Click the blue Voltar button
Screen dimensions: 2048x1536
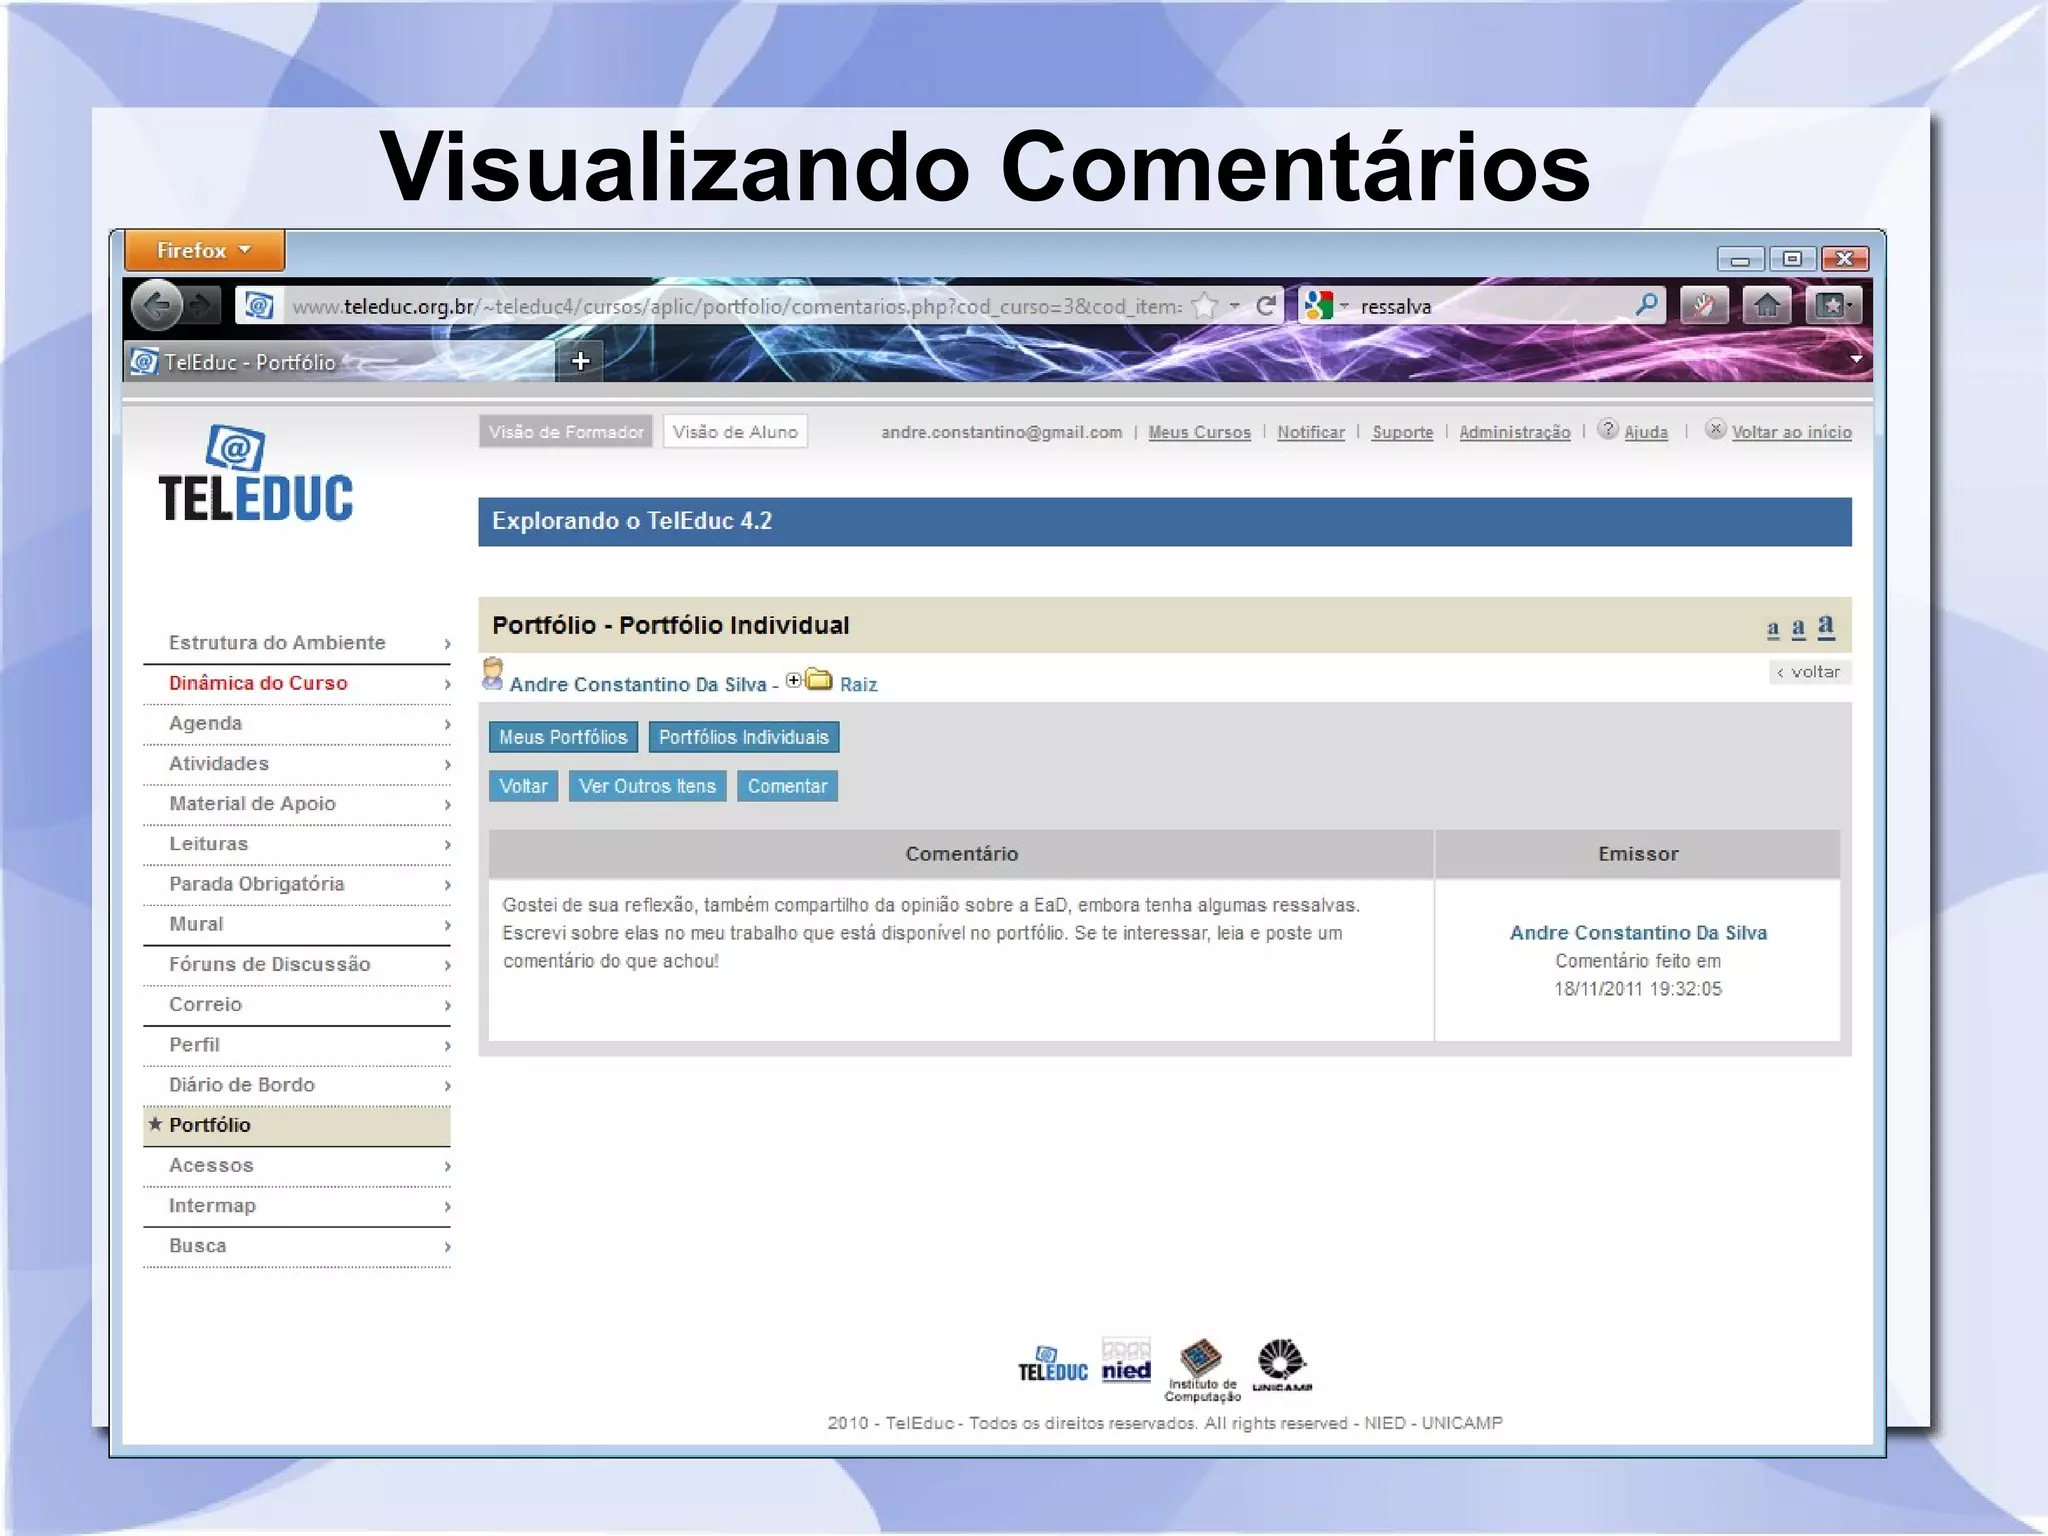click(523, 786)
